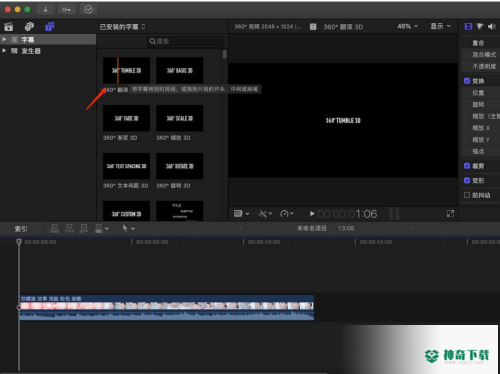Click the background tasks checkmark icon

[88, 10]
